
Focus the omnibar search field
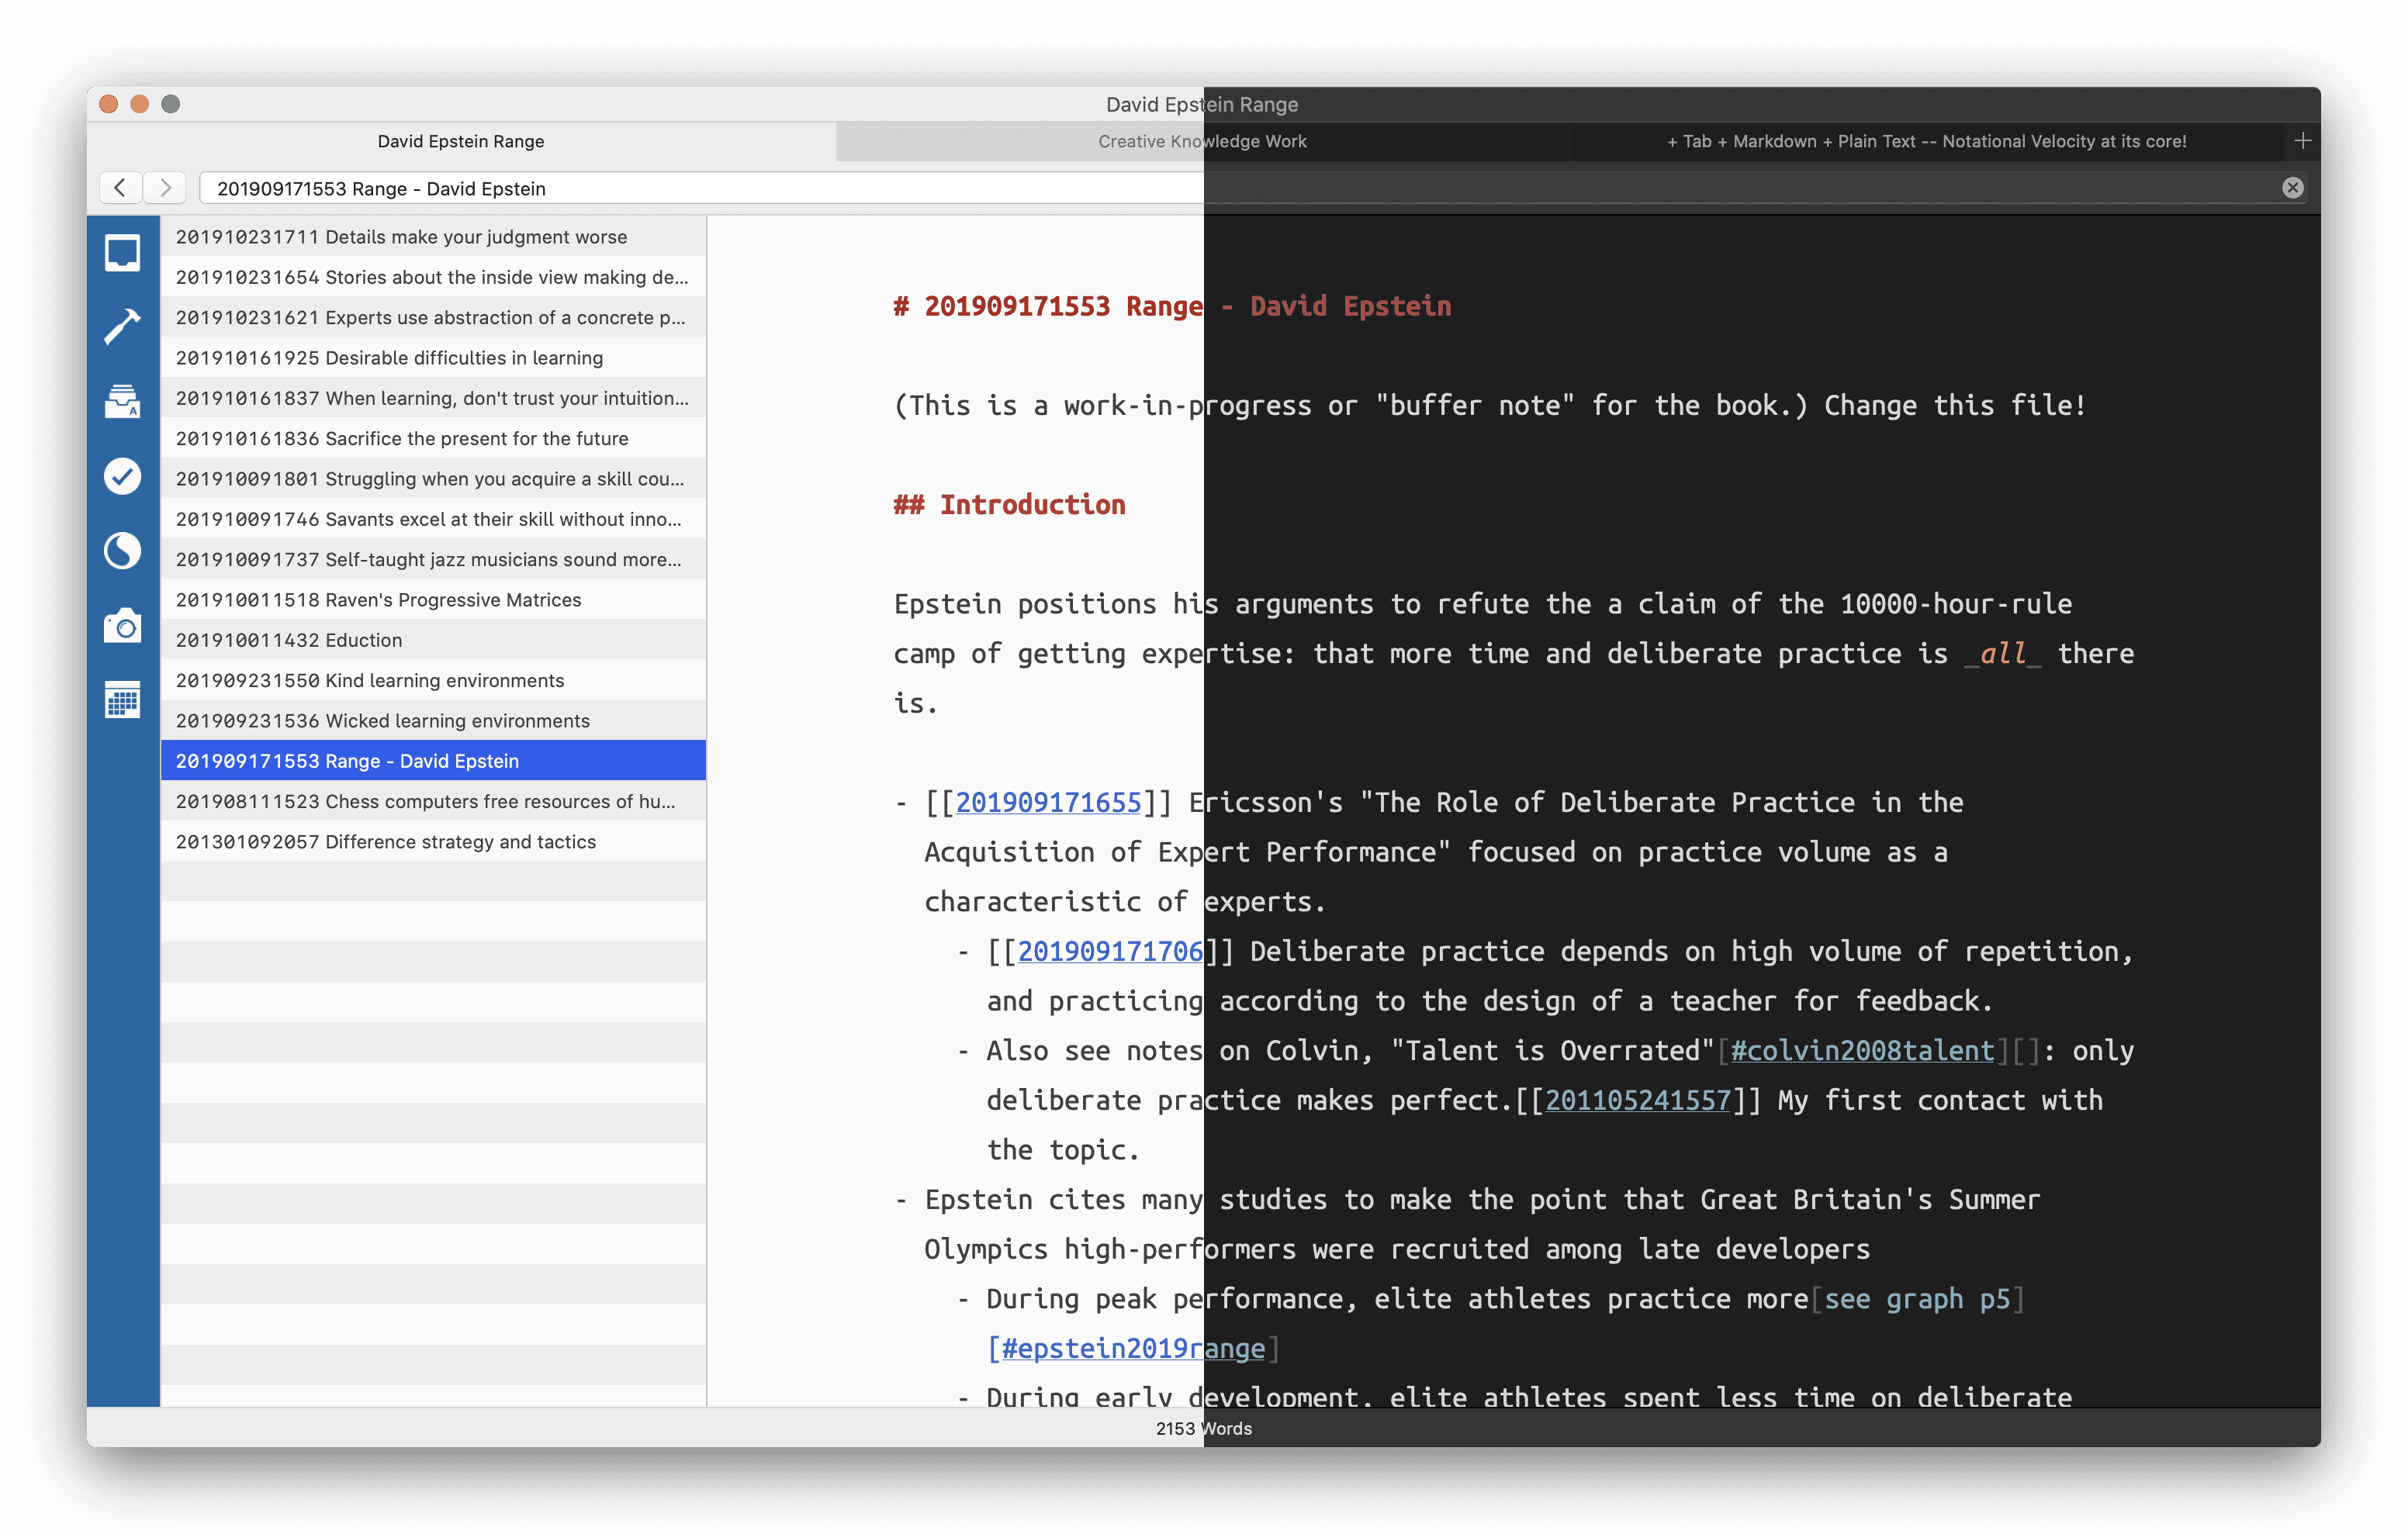1252,188
